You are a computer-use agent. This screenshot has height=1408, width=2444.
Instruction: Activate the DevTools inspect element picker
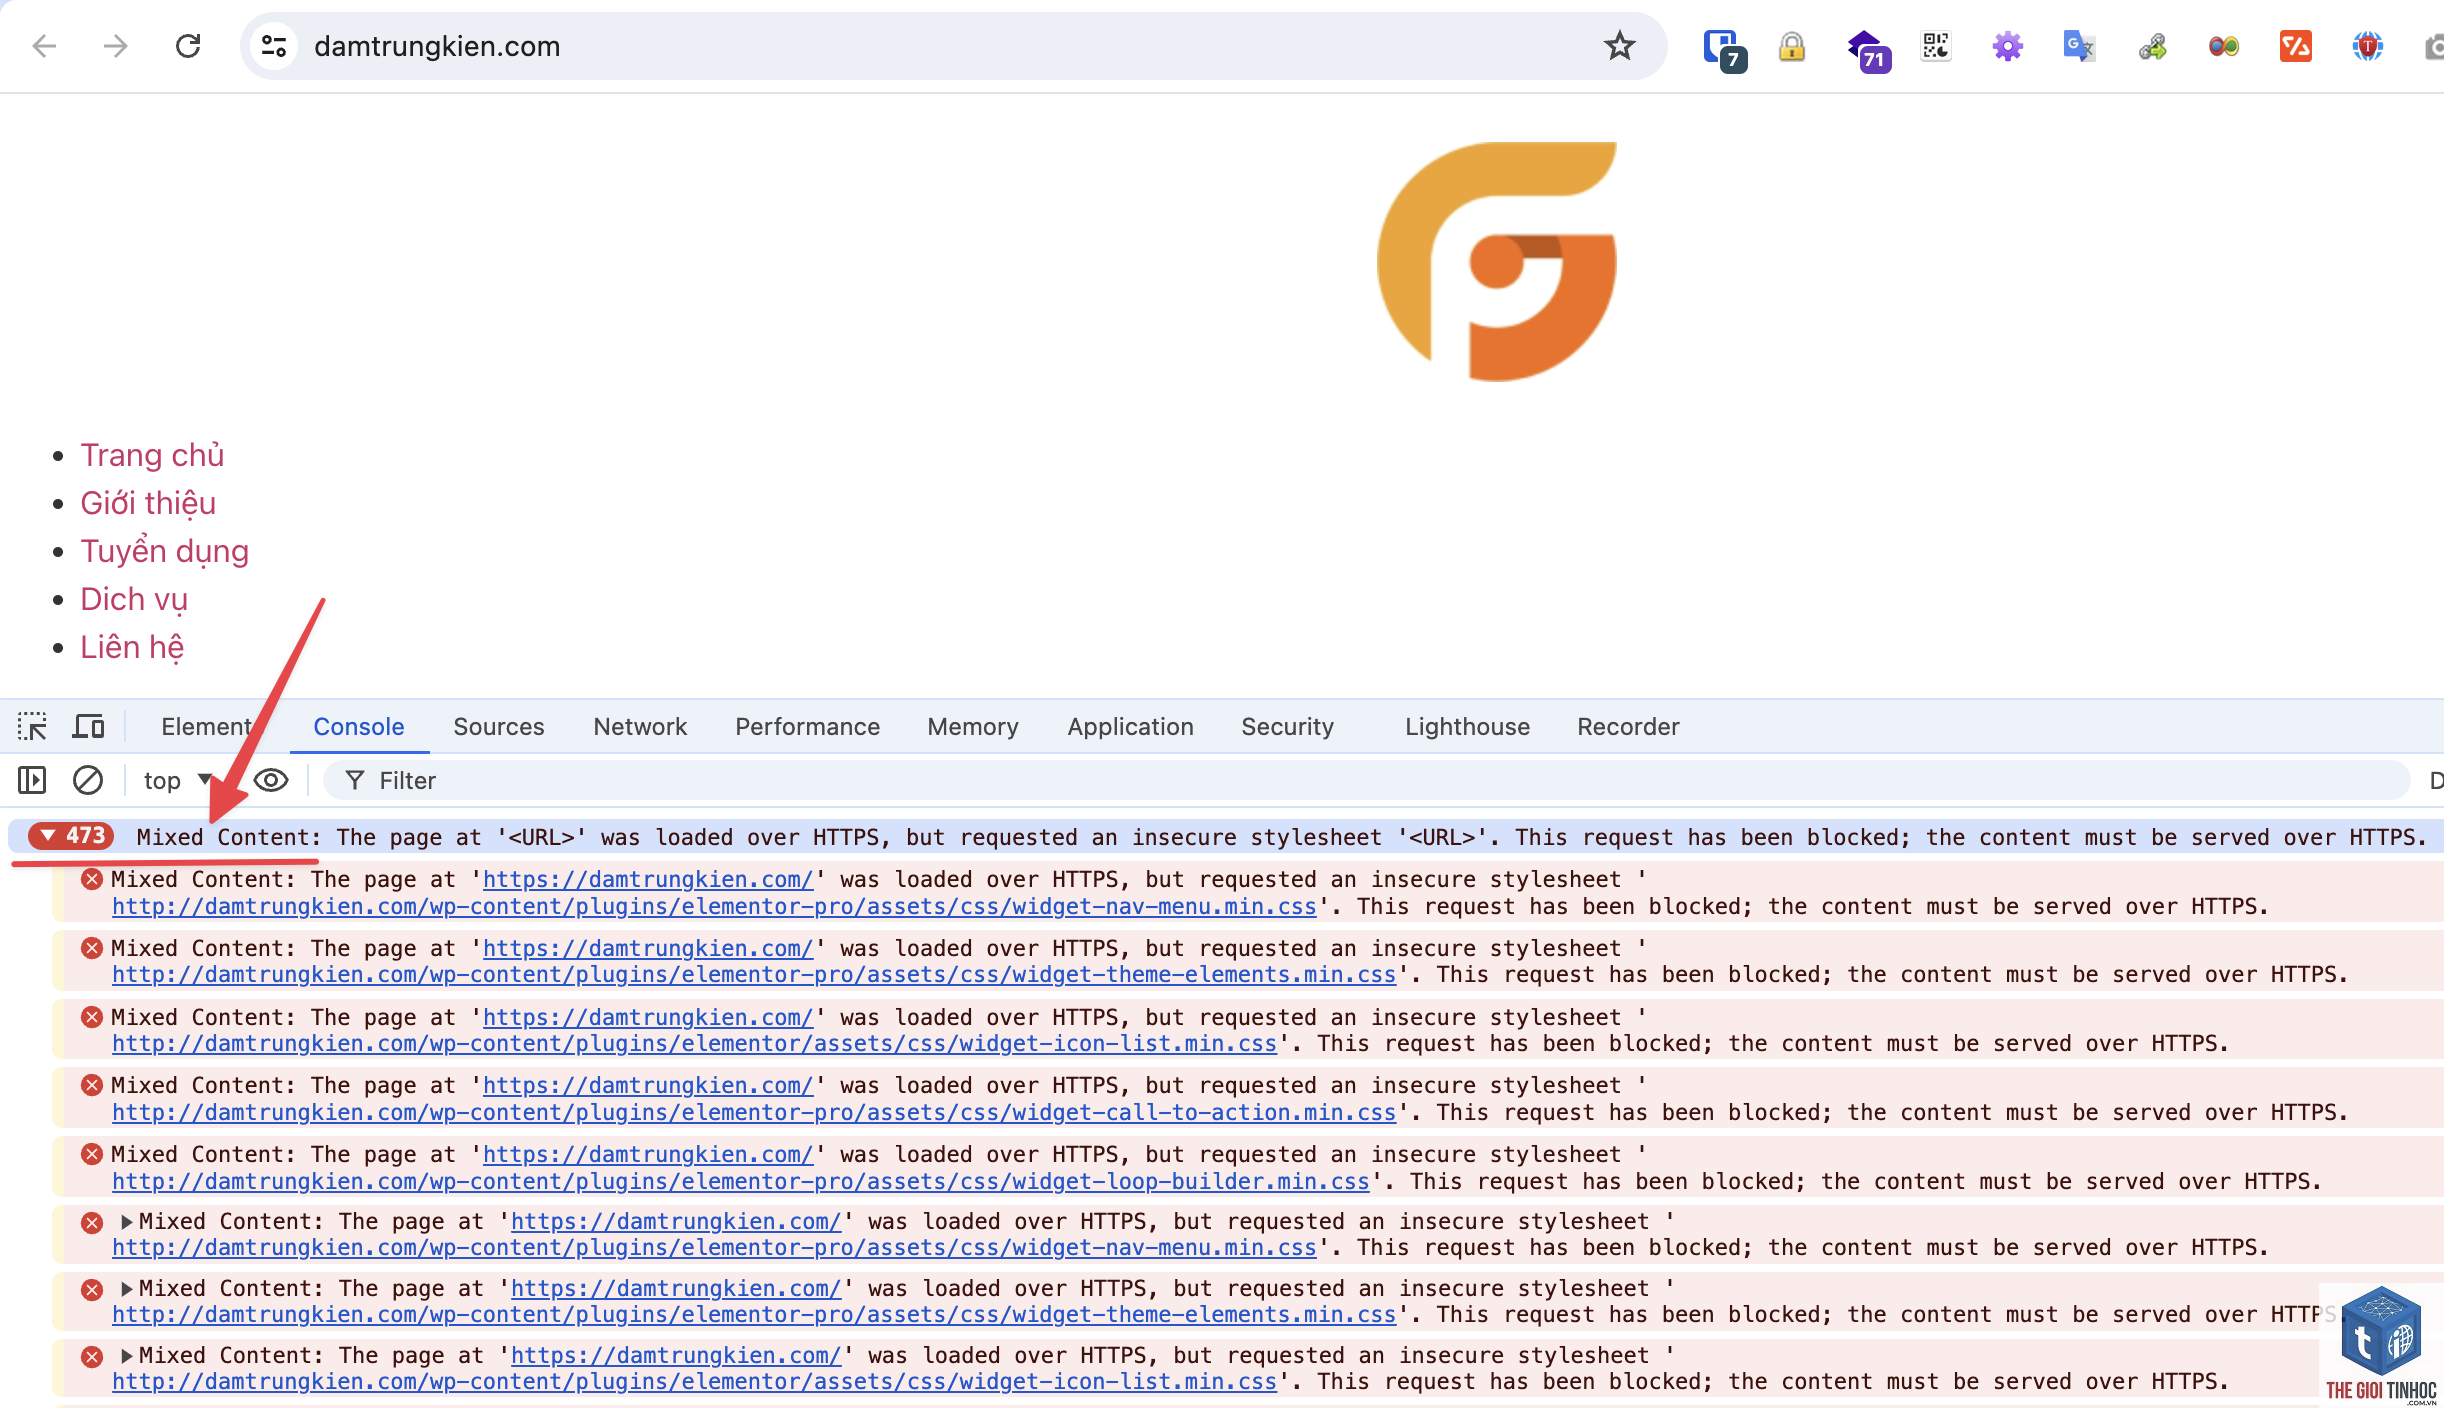pos(32,726)
